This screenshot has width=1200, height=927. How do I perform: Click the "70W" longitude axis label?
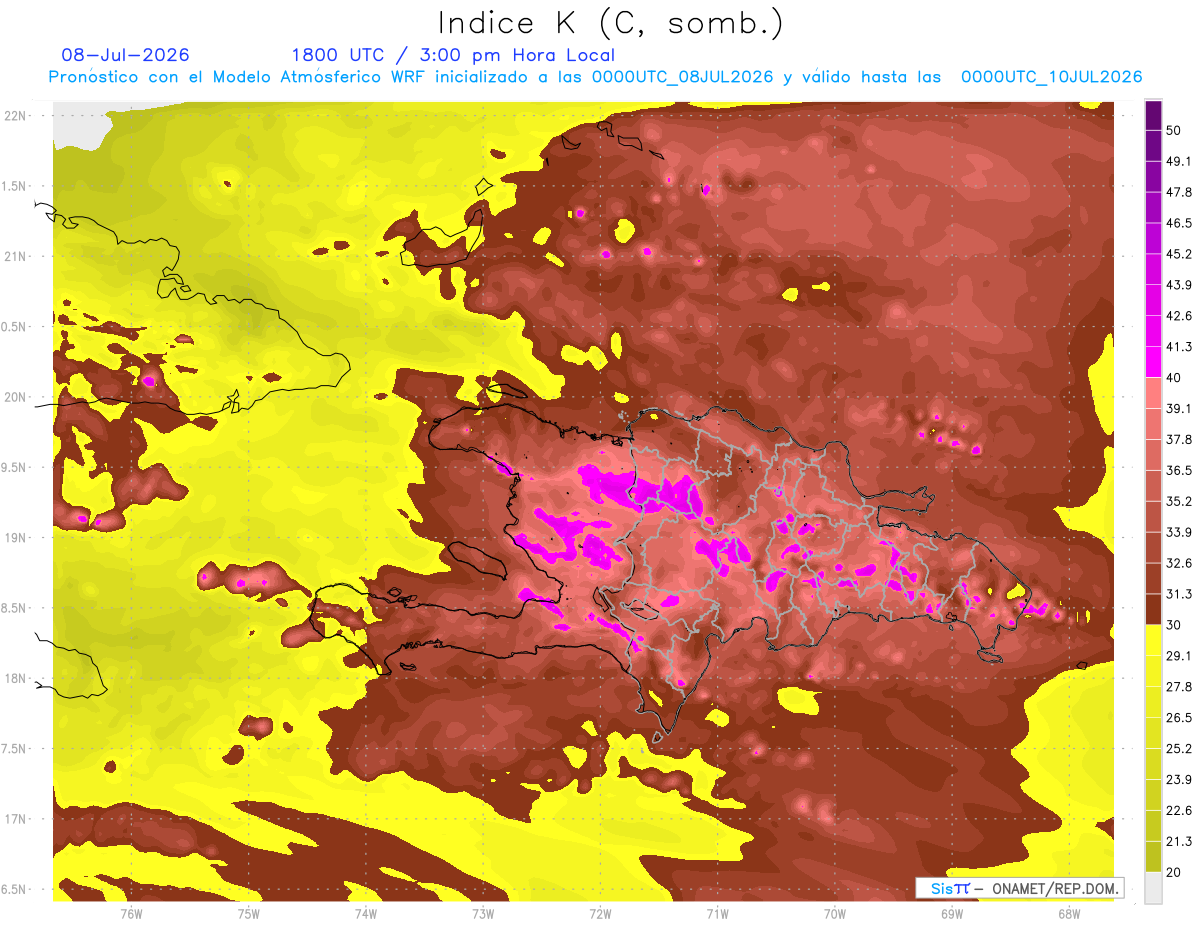[834, 914]
